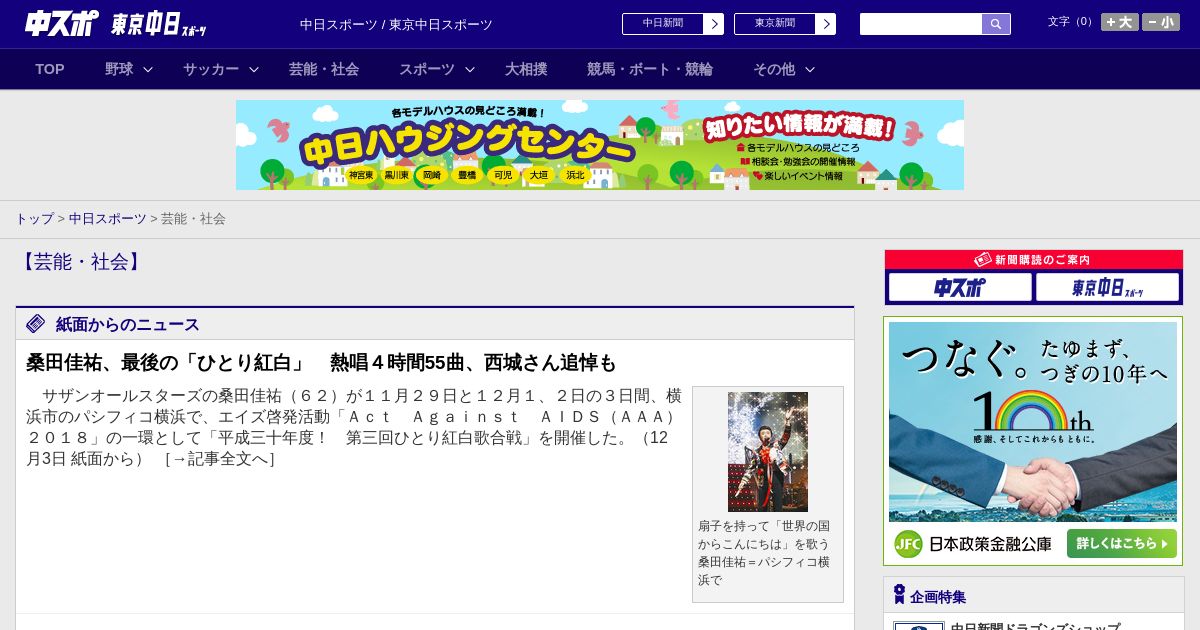The height and width of the screenshot is (630, 1200).
Task: Select 芸能・社会 navigation item
Action: (x=324, y=69)
